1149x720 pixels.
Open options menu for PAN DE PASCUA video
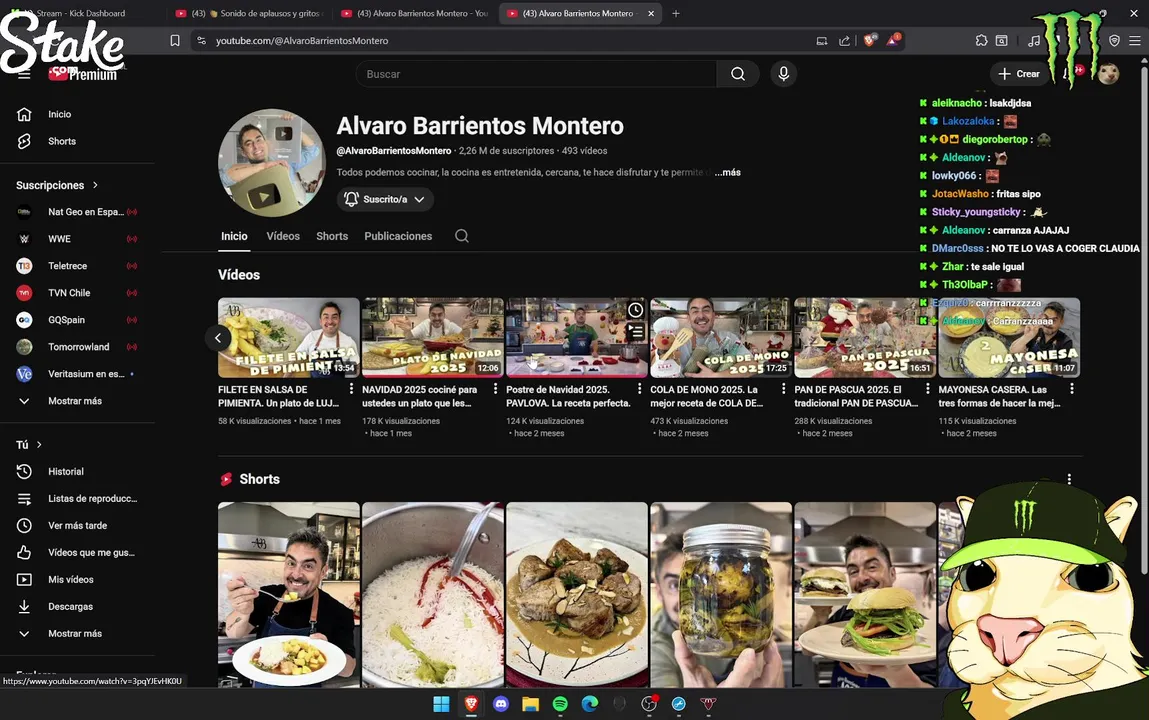pos(928,389)
